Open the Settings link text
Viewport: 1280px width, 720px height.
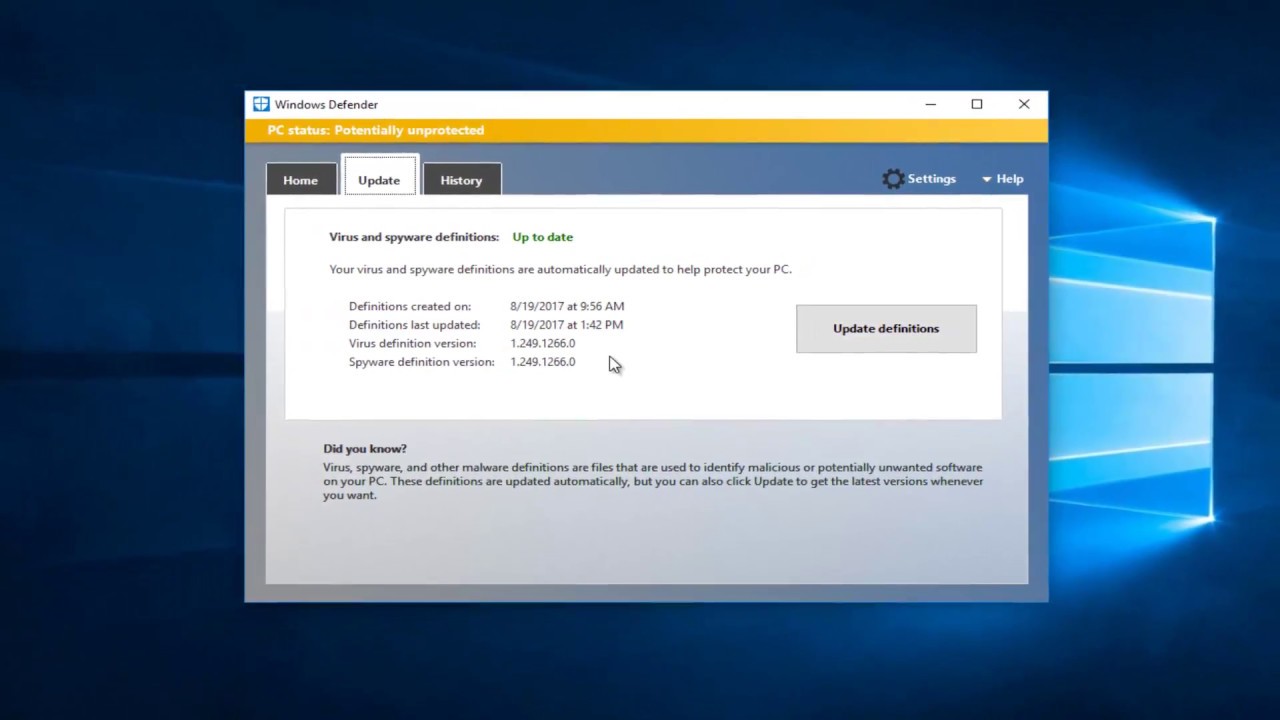tap(932, 179)
